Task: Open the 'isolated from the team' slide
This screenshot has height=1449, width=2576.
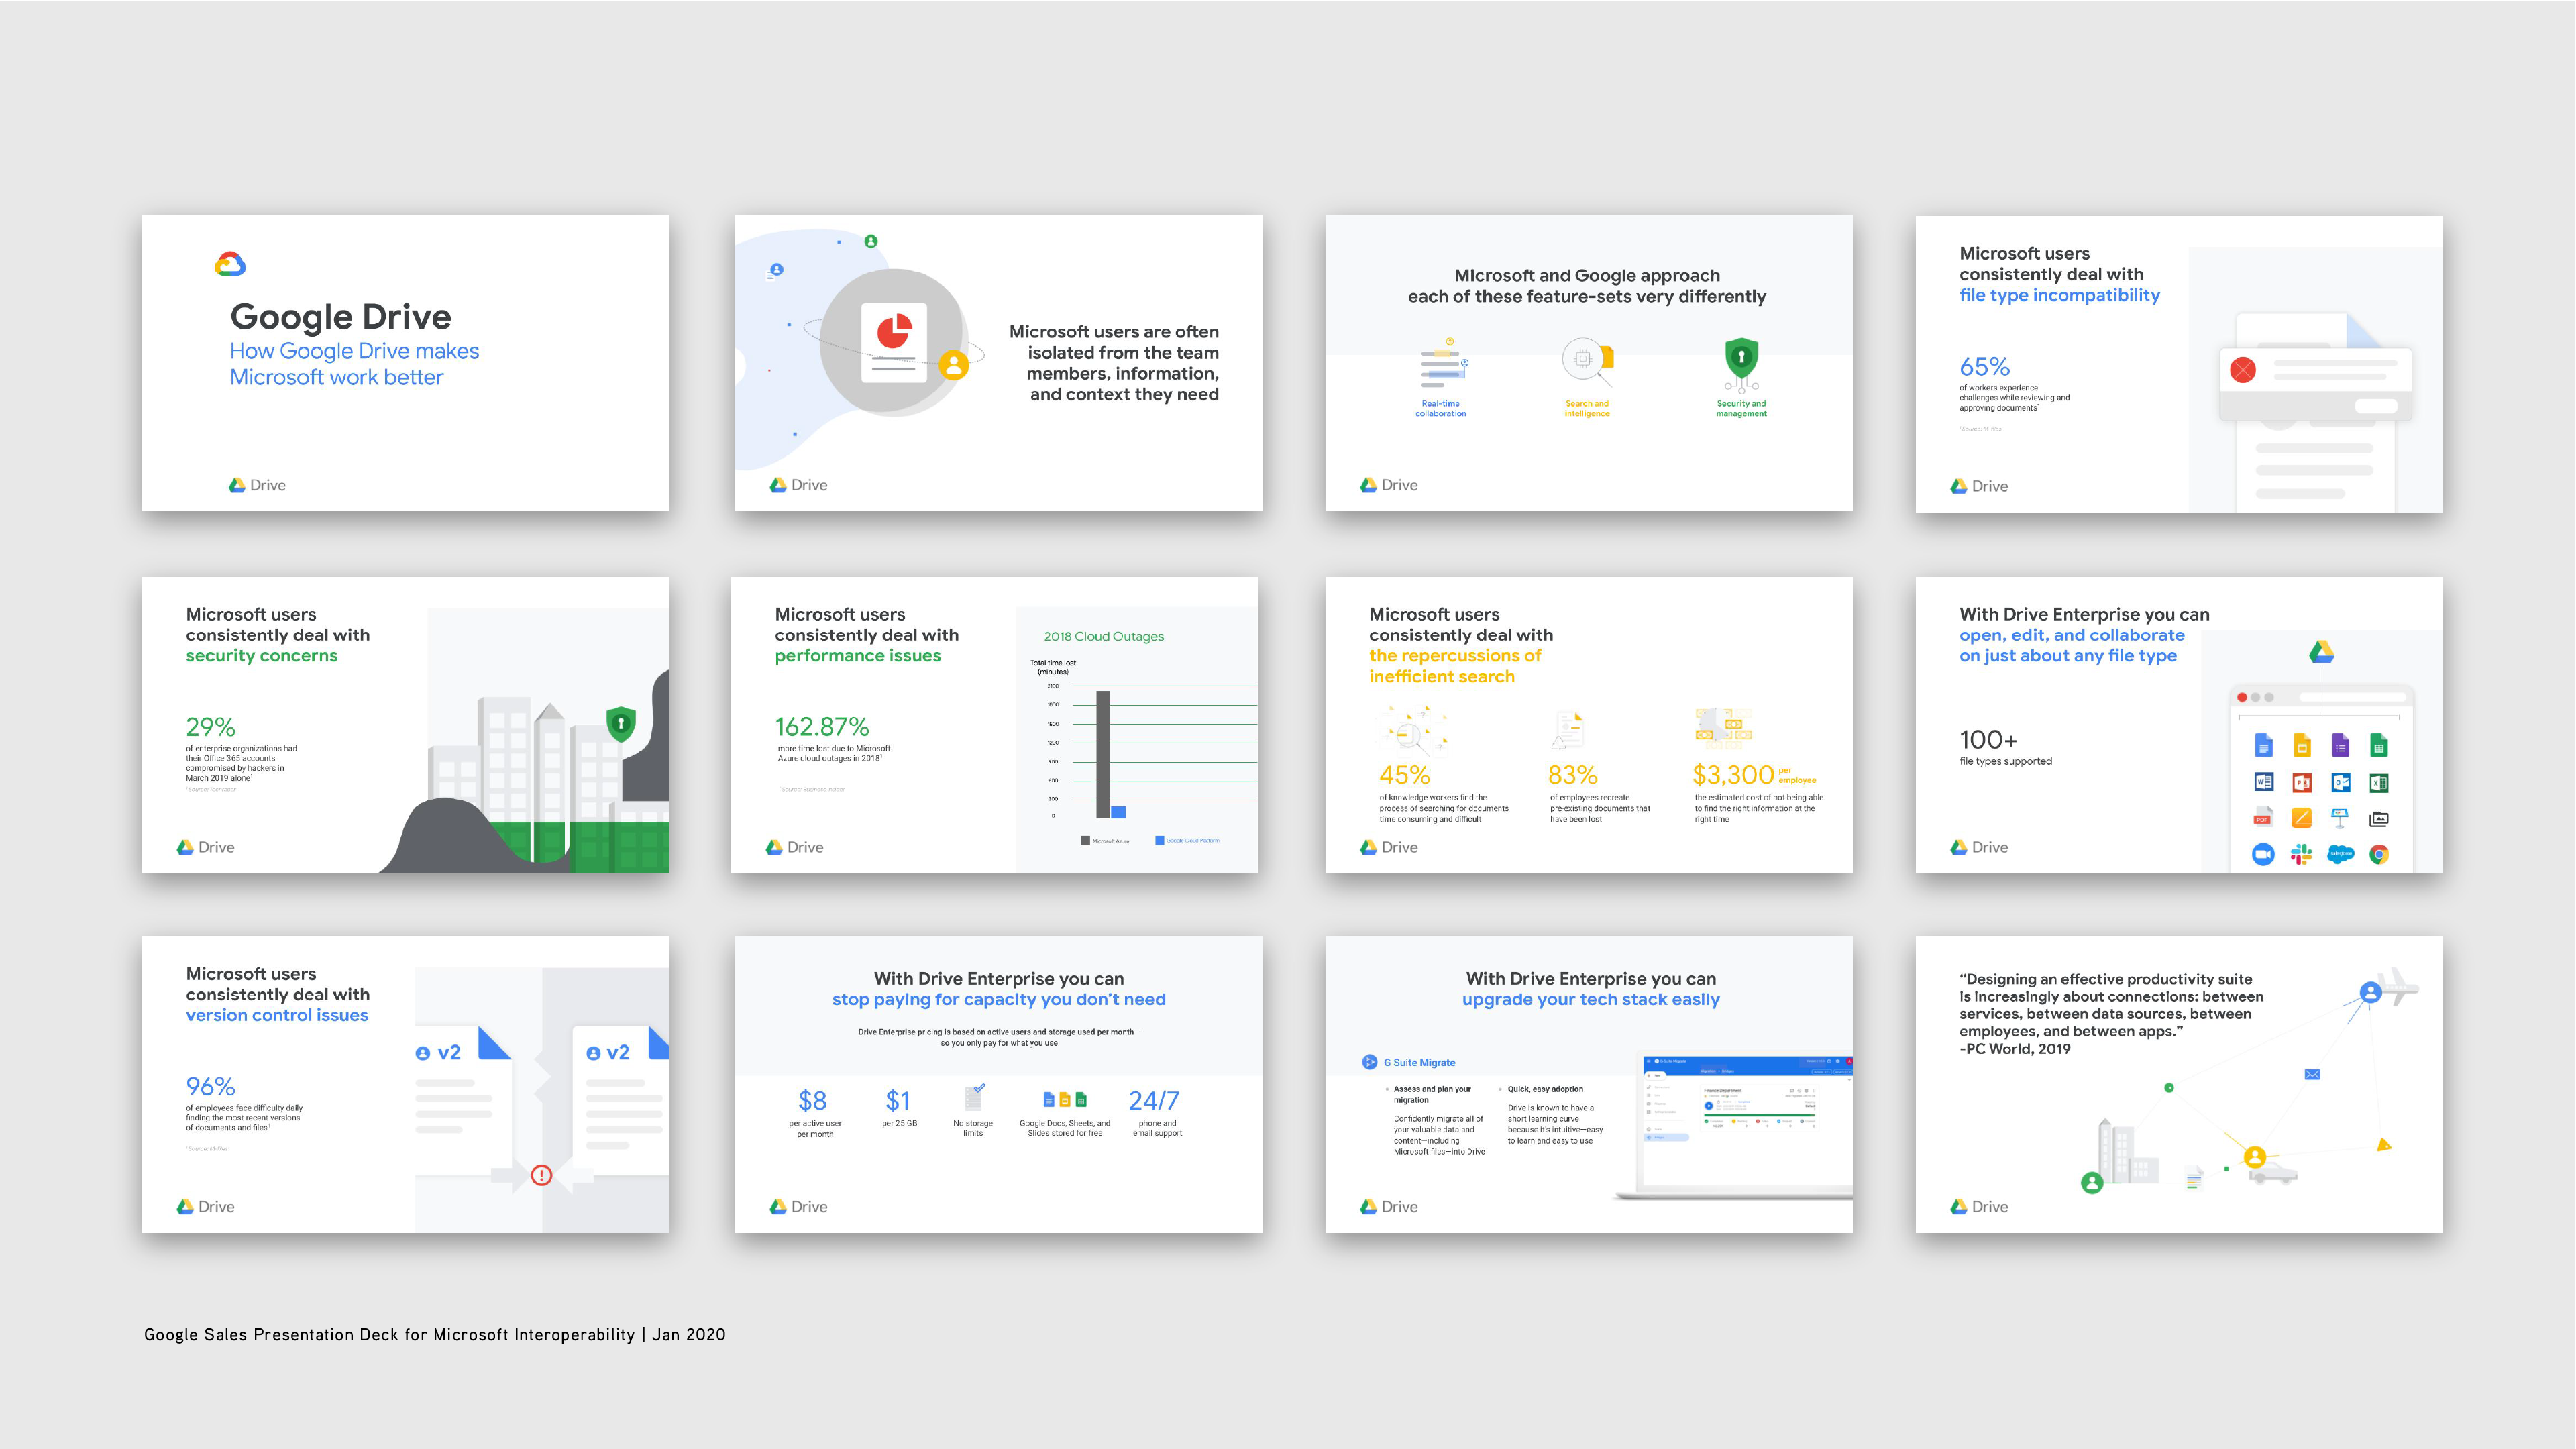Action: click(x=998, y=362)
